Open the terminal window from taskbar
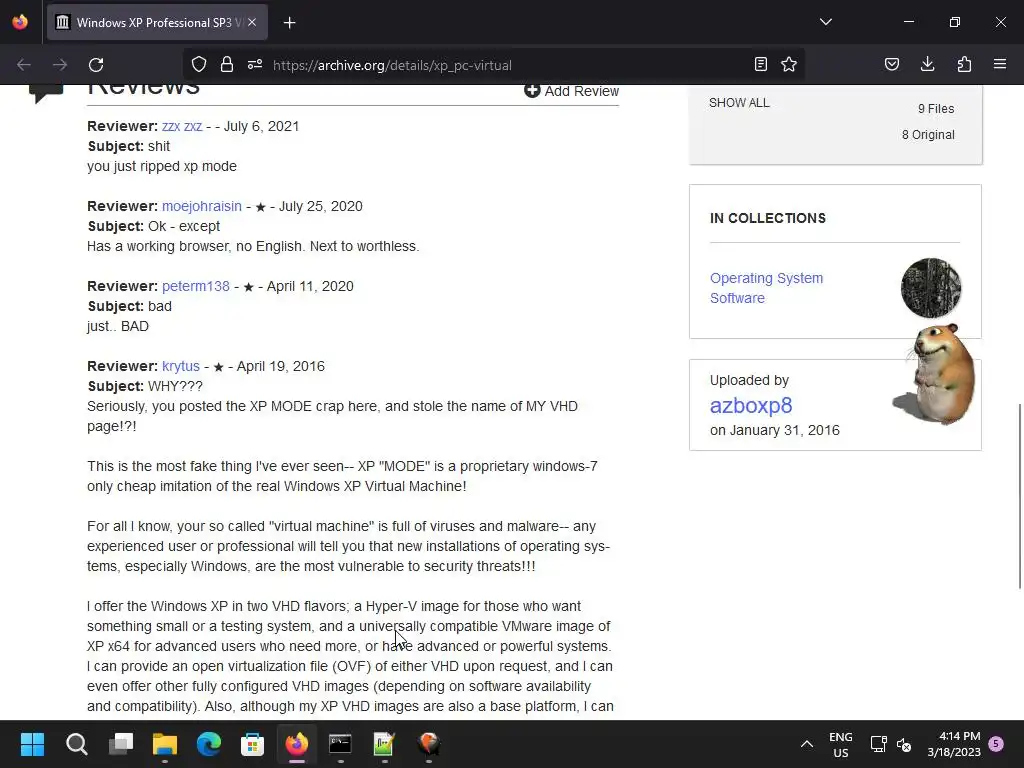Viewport: 1024px width, 768px height. [x=340, y=744]
